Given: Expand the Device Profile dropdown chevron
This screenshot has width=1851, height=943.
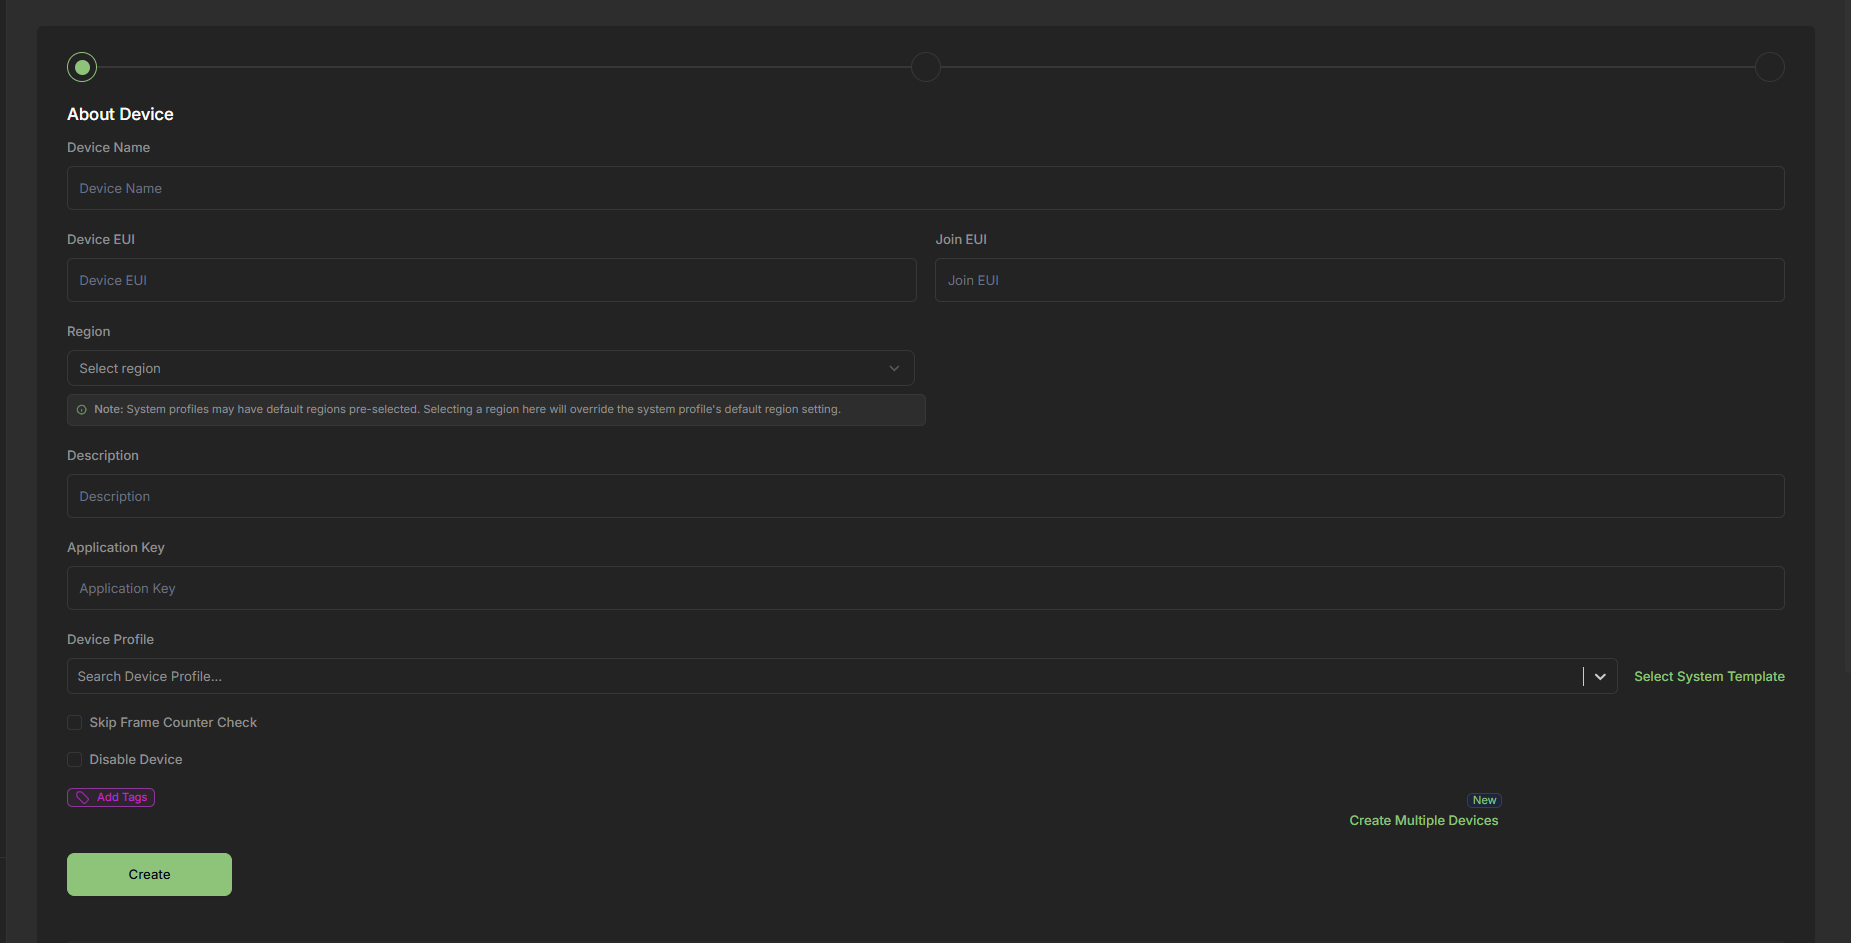Looking at the screenshot, I should pyautogui.click(x=1599, y=676).
